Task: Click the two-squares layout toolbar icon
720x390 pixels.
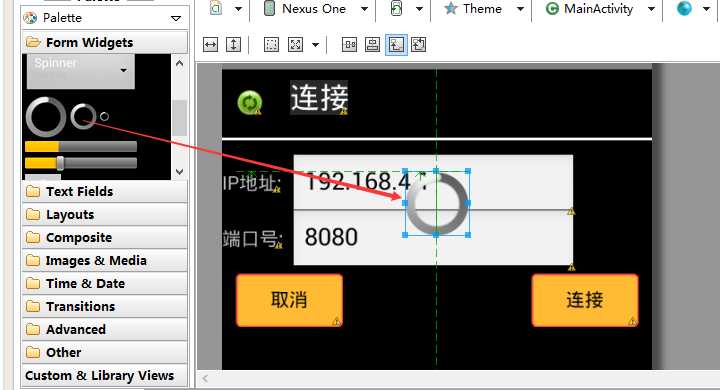Action: pyautogui.click(x=349, y=45)
